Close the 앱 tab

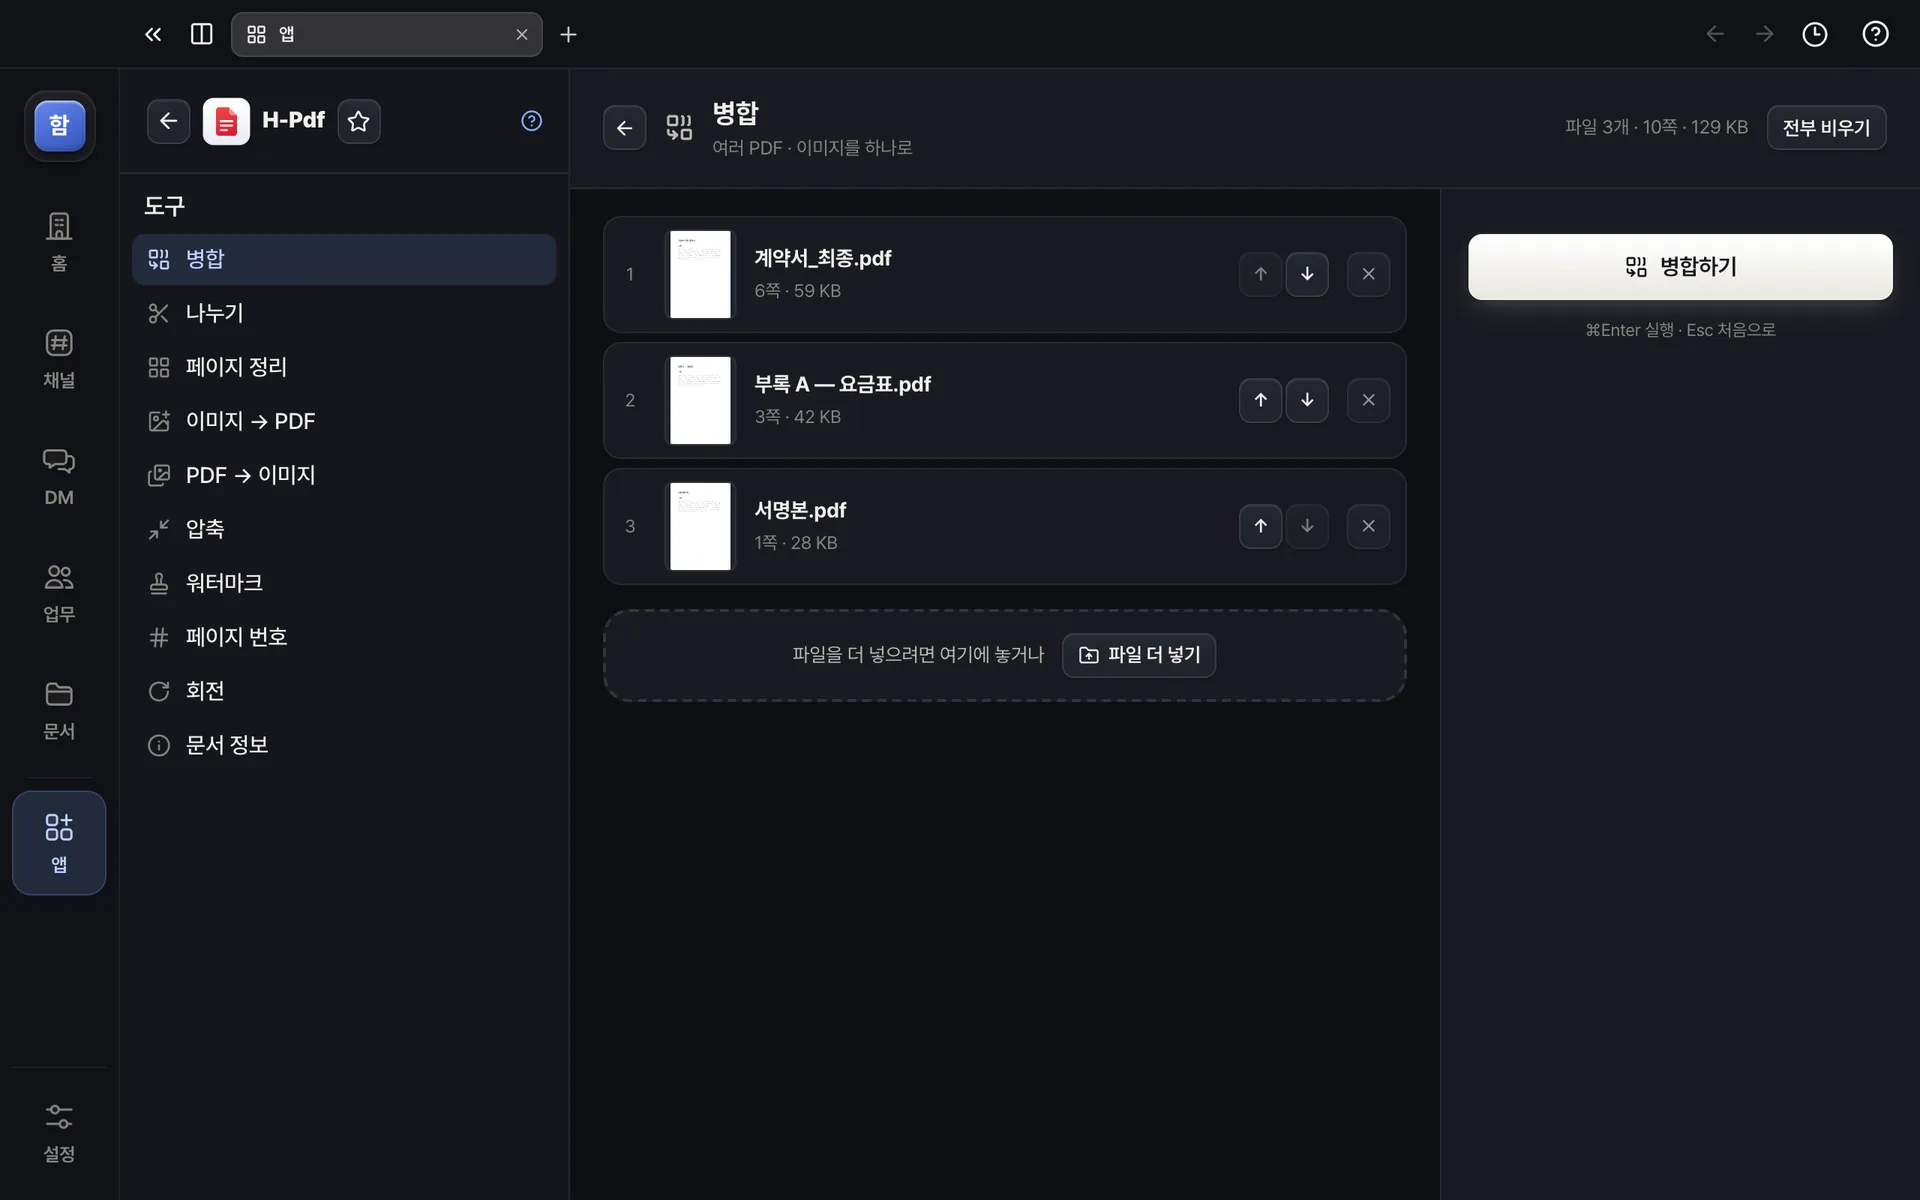click(x=521, y=34)
